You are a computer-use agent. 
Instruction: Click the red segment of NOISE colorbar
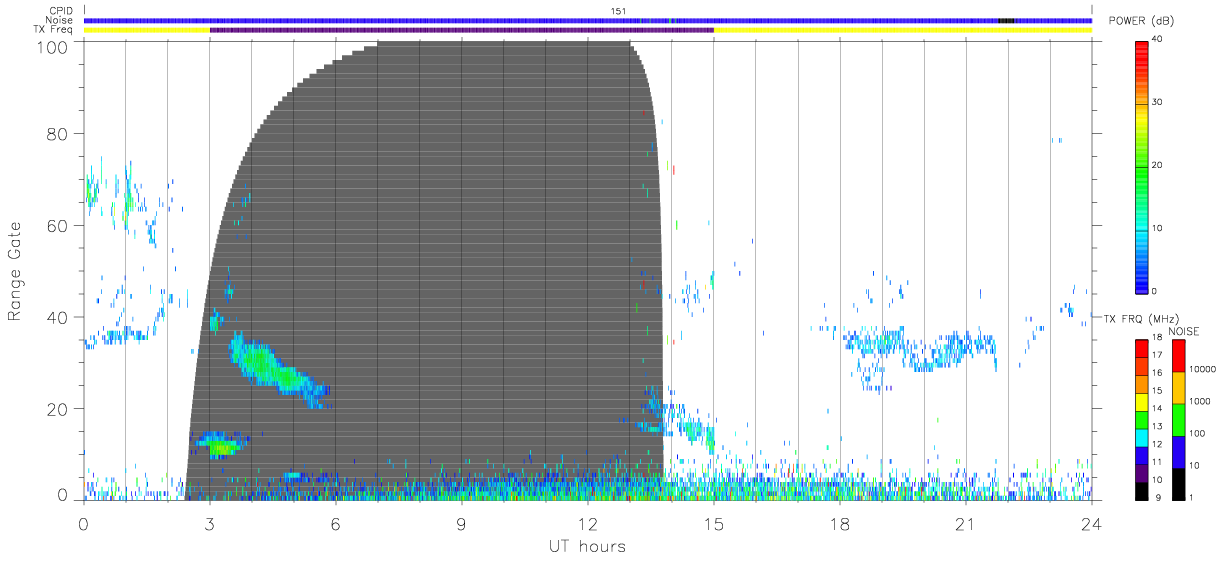pyautogui.click(x=1178, y=356)
